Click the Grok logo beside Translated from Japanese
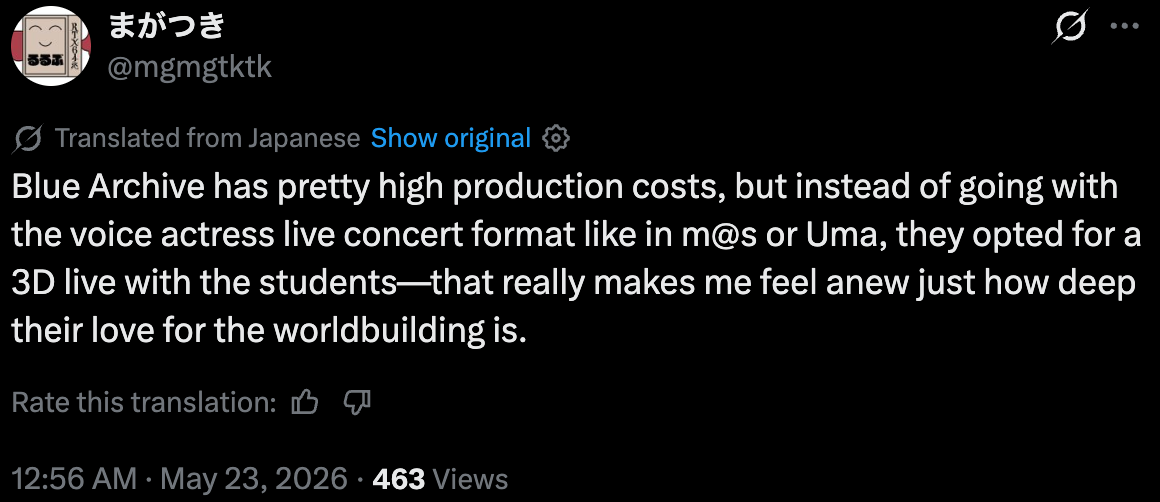 [27, 138]
